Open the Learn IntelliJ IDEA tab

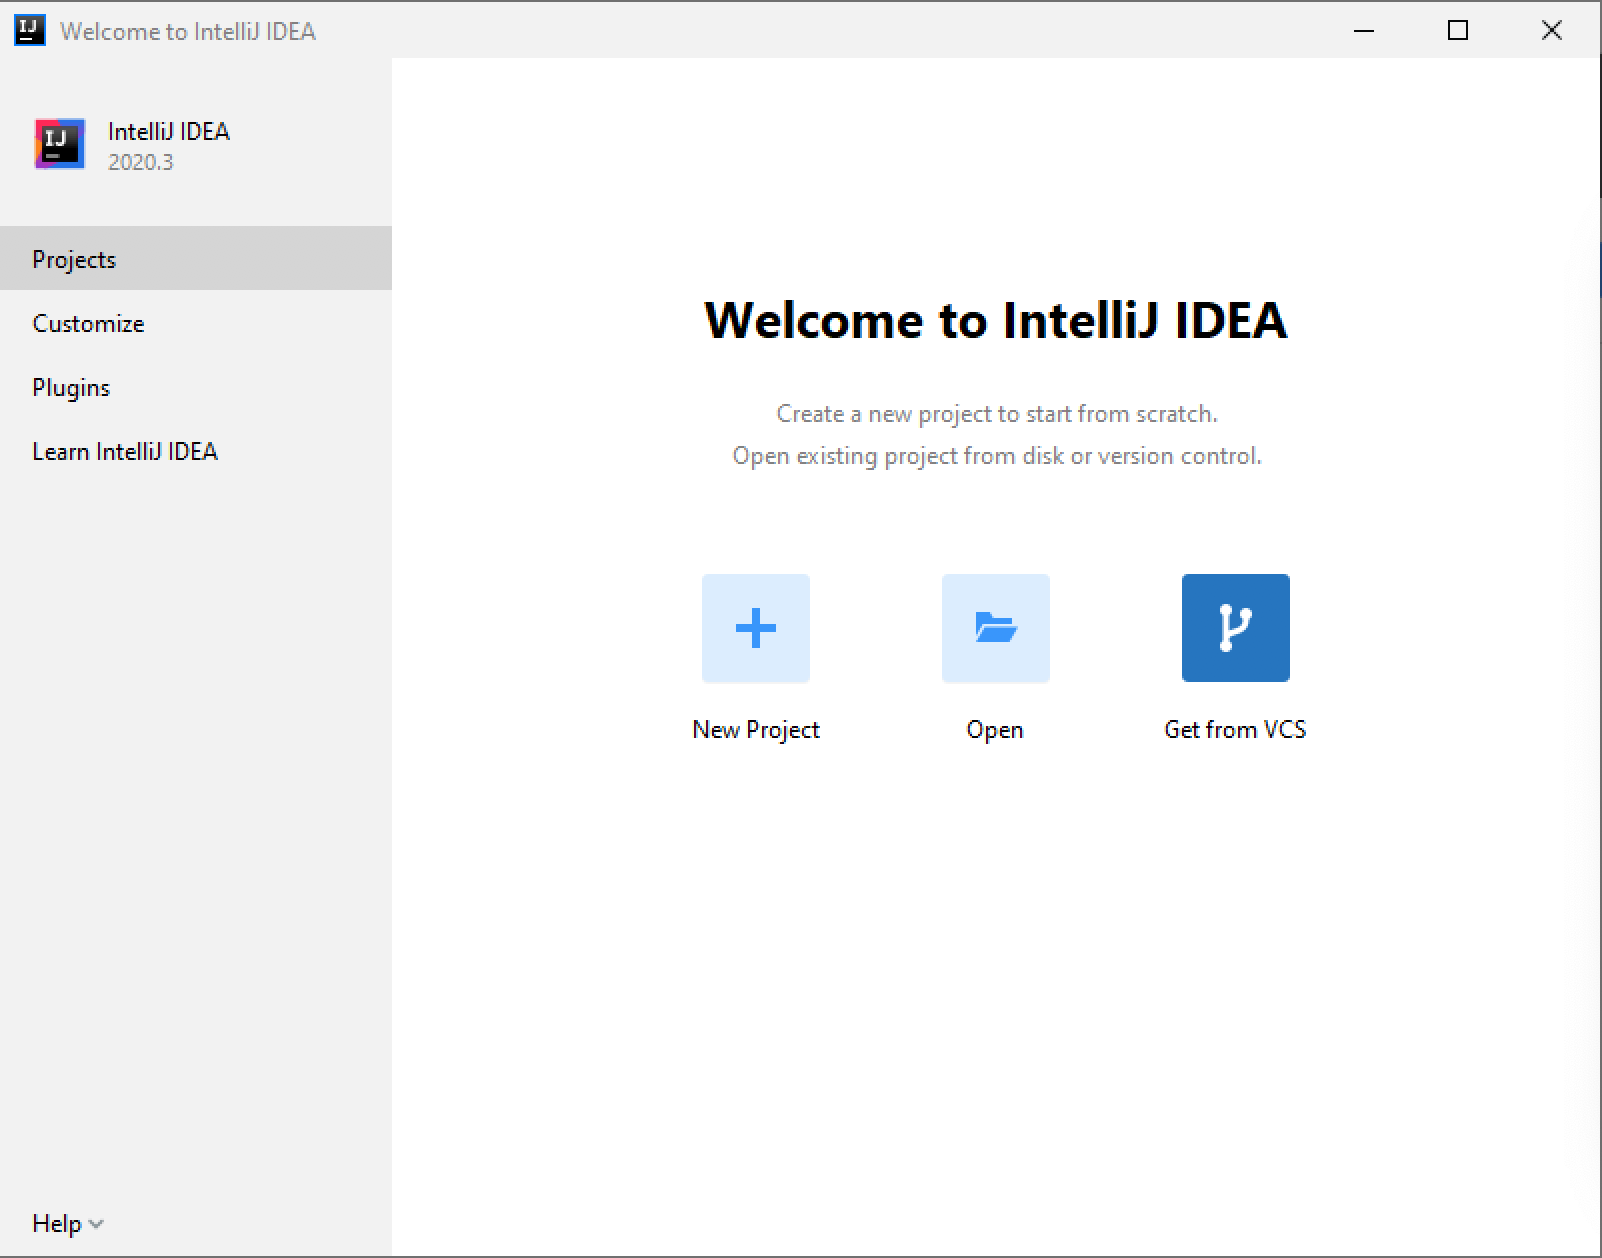[196, 451]
